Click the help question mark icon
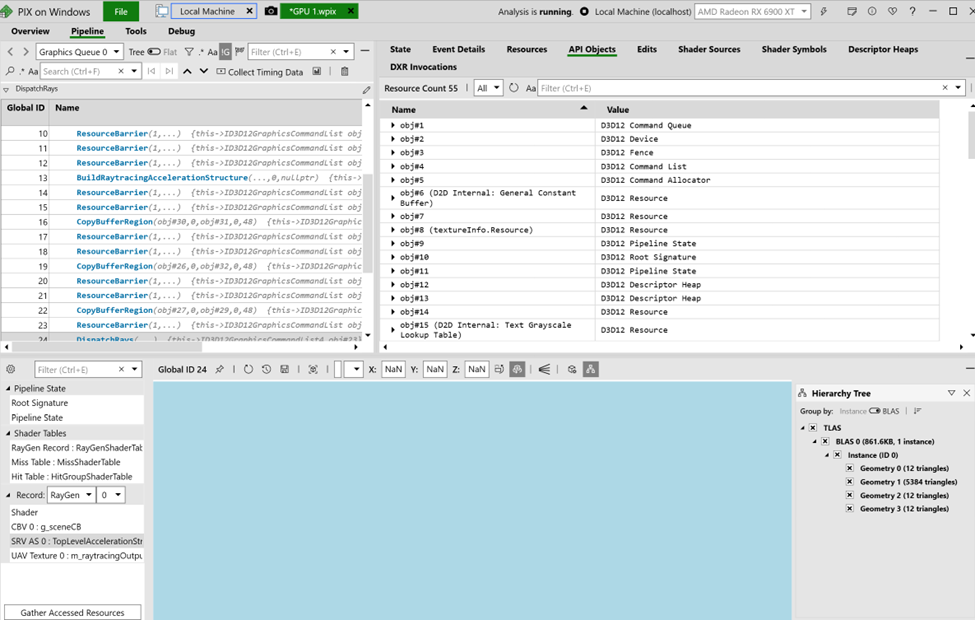Image resolution: width=975 pixels, height=620 pixels. tap(911, 12)
